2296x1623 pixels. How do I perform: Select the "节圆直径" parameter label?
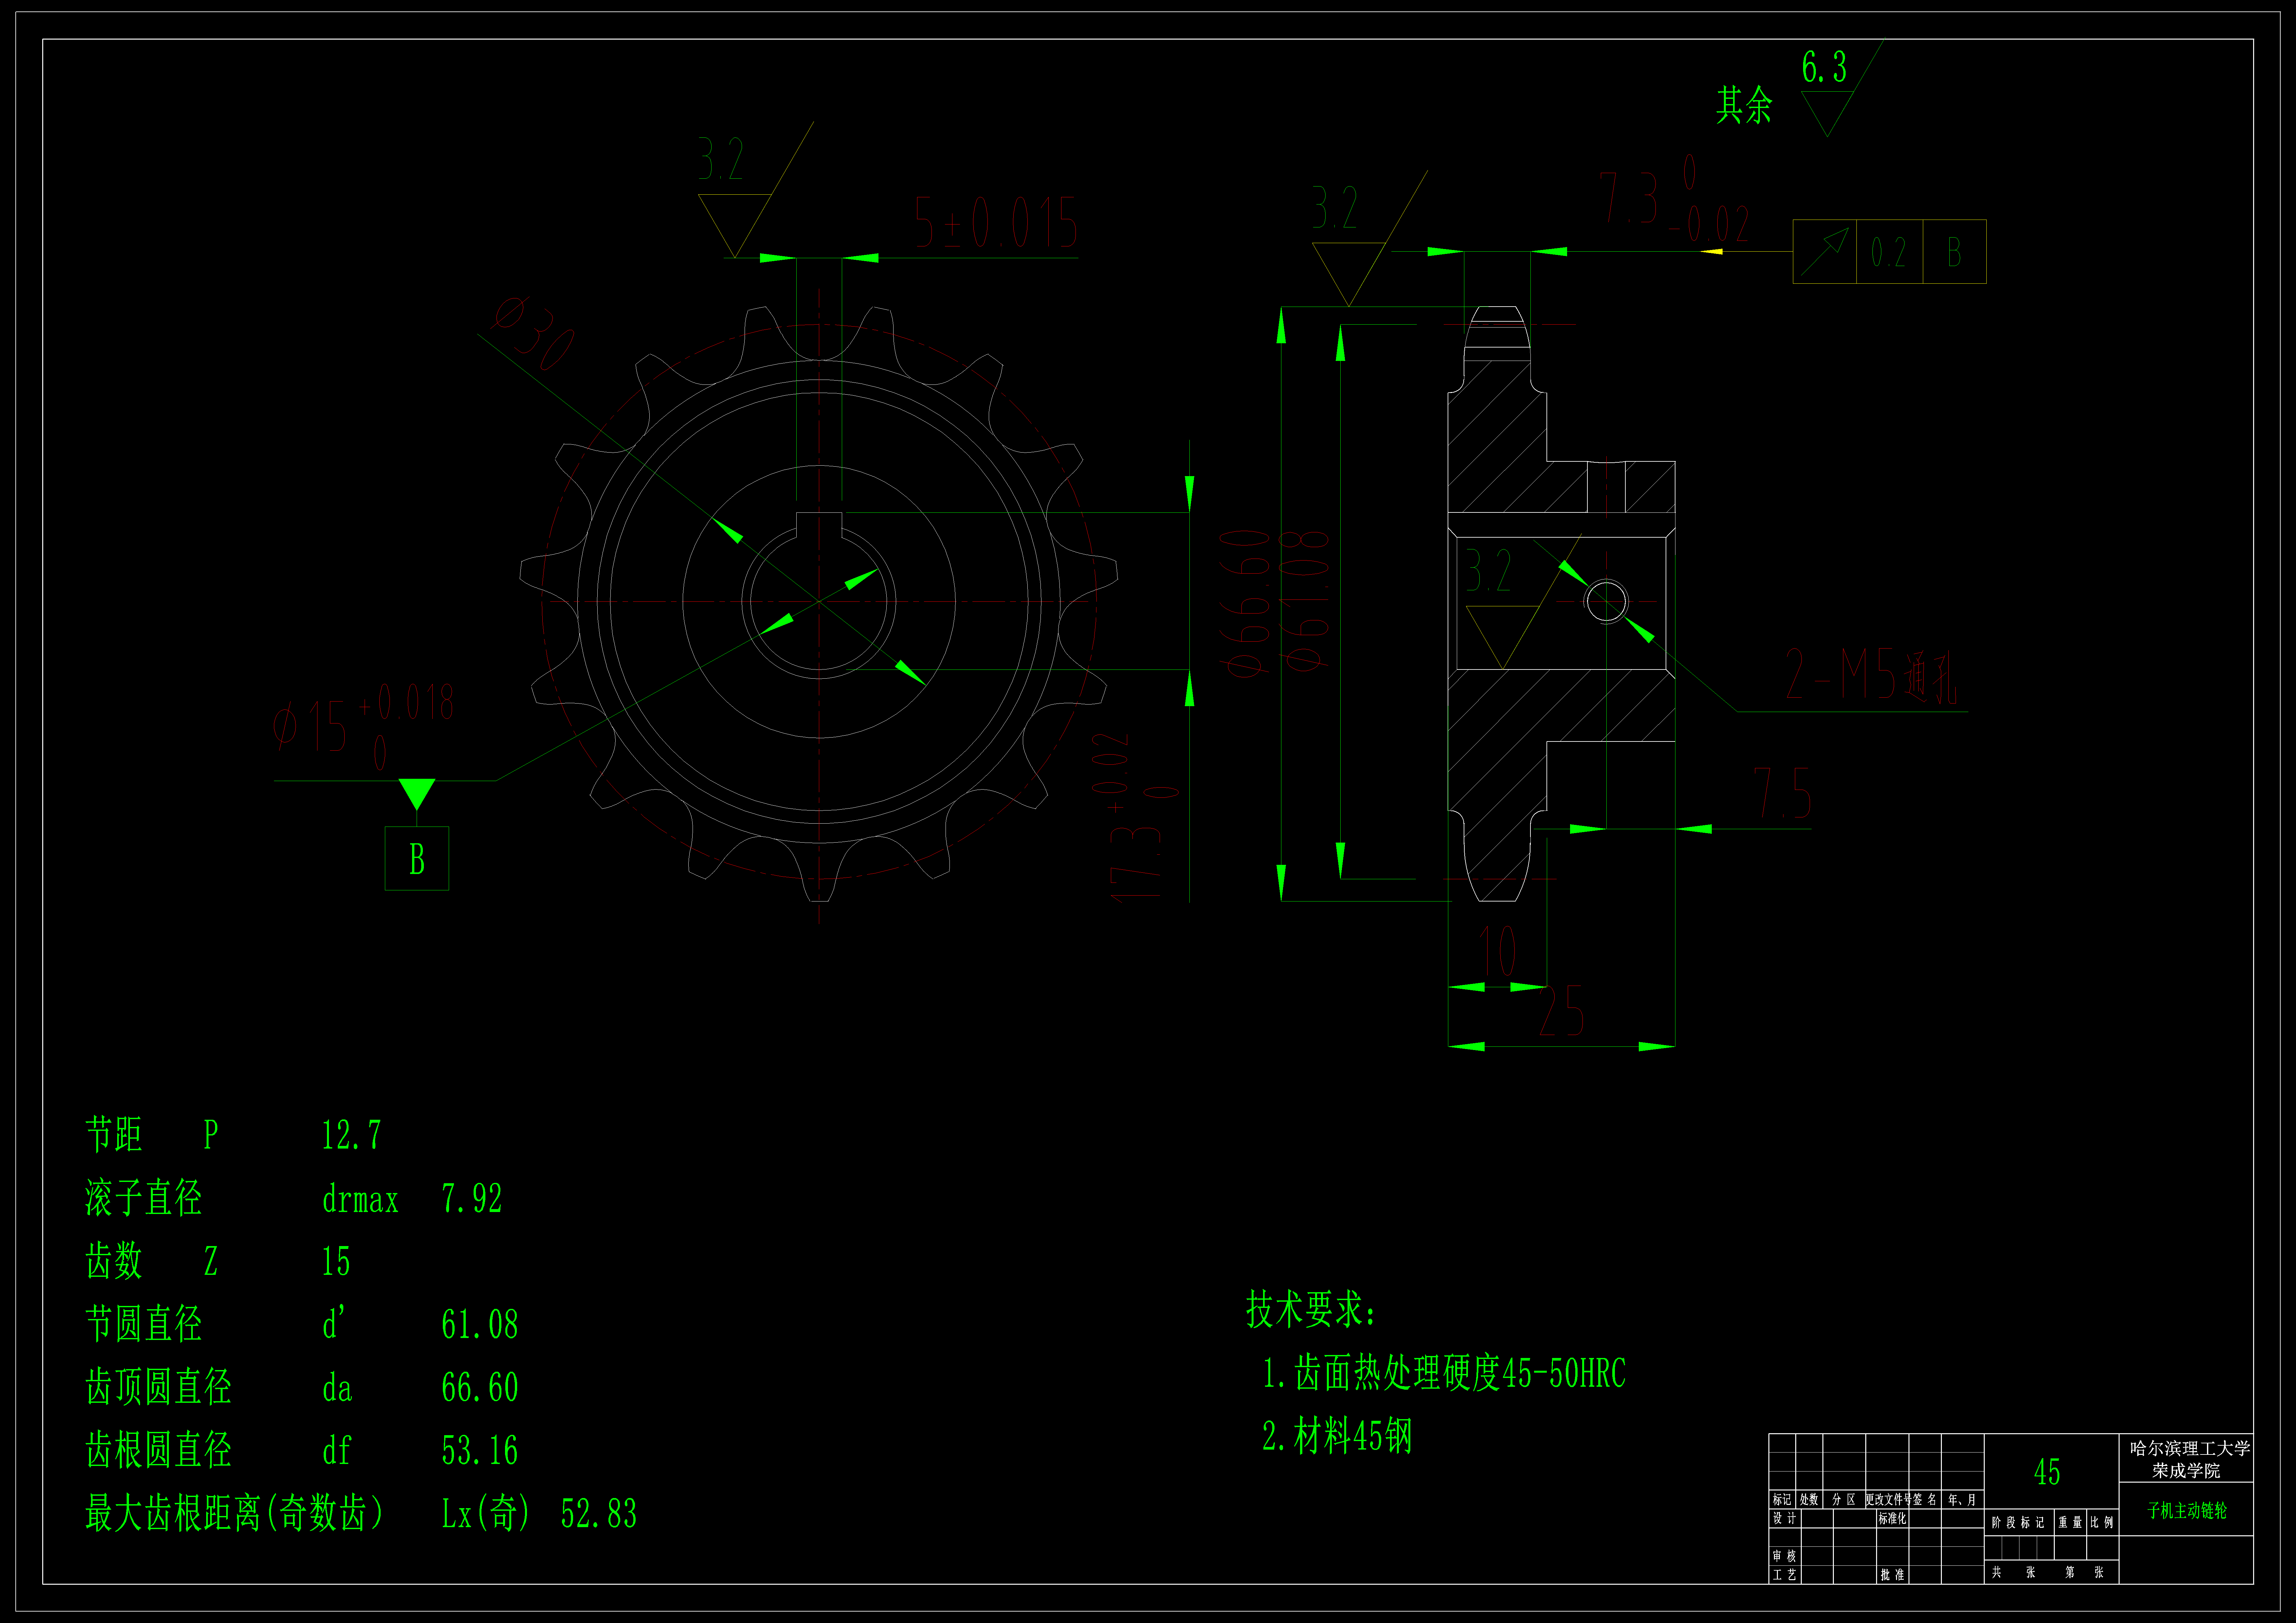point(144,1324)
